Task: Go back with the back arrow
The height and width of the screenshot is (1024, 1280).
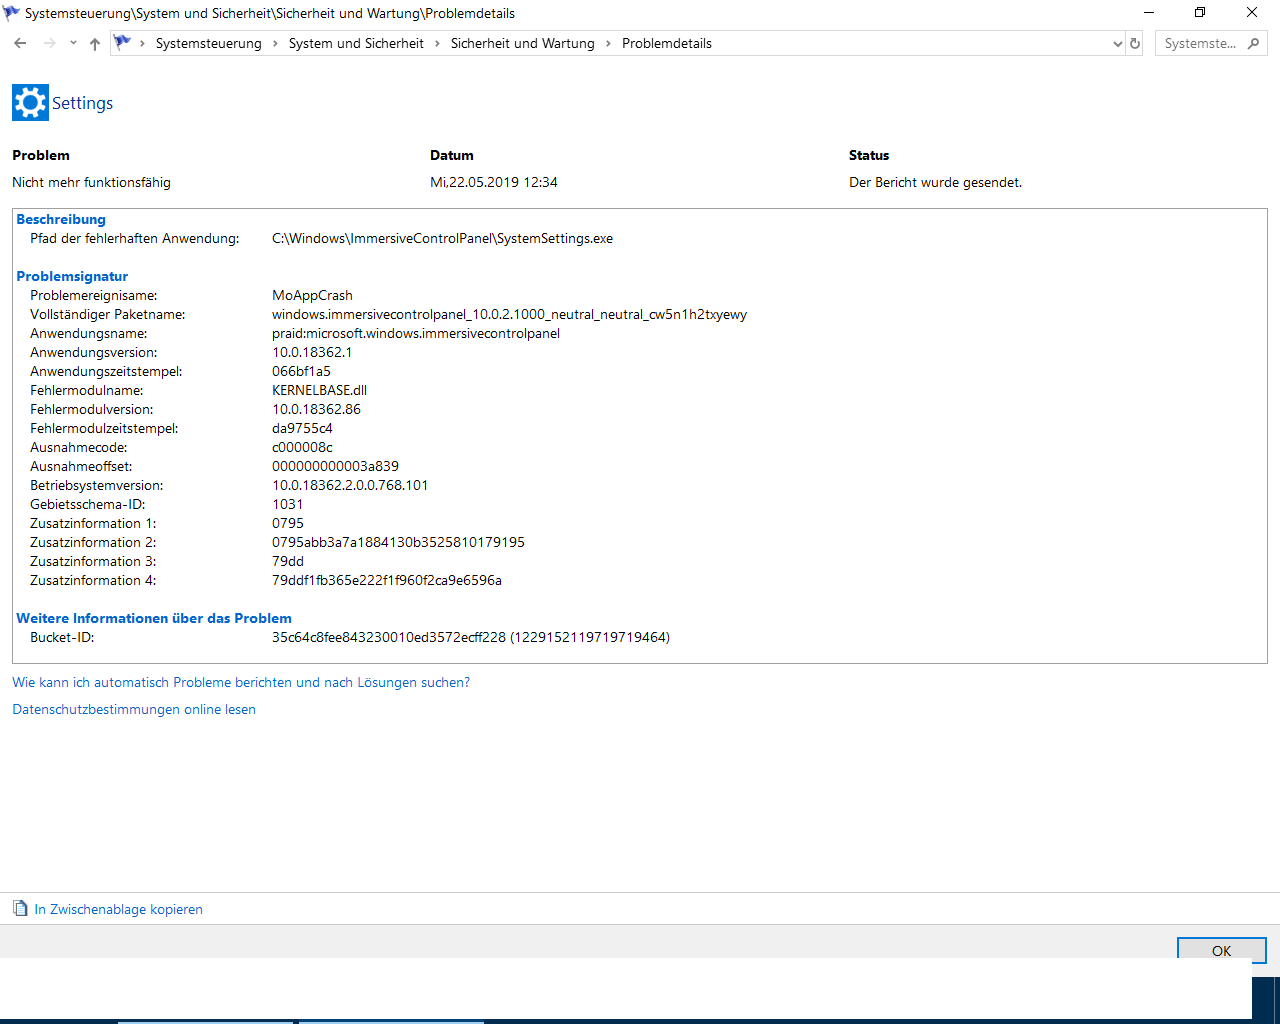Action: [20, 43]
